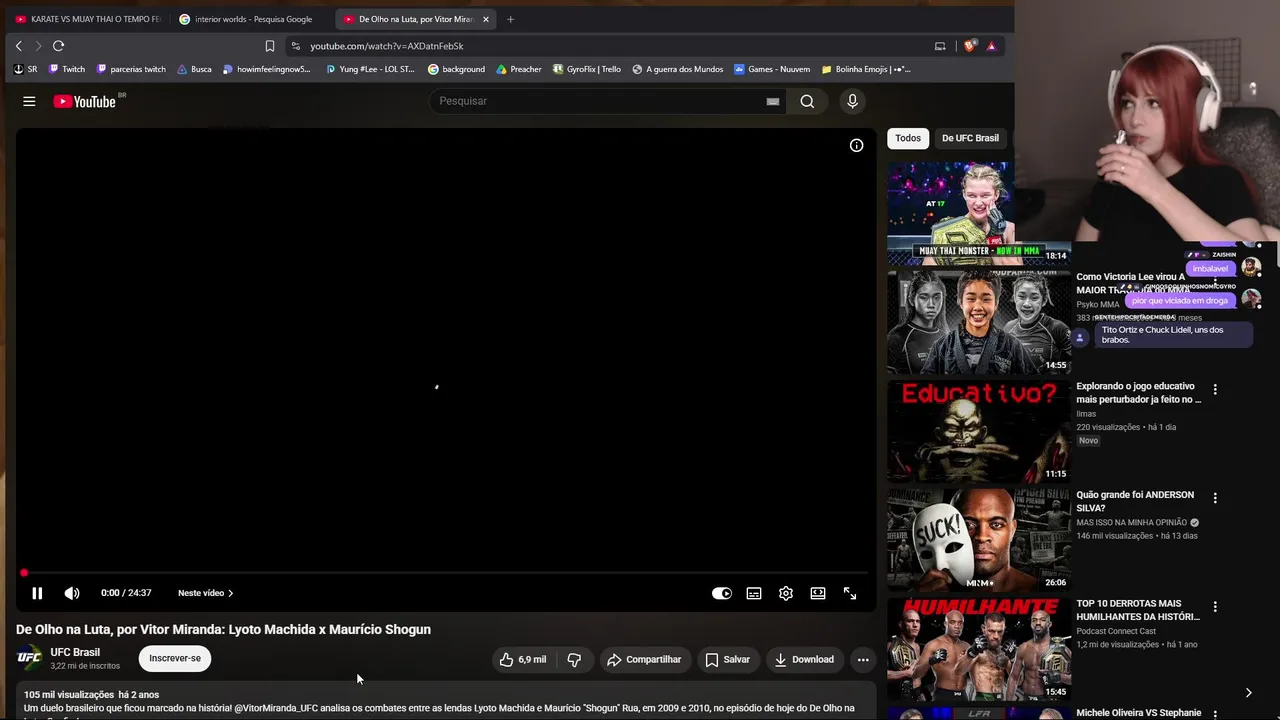Open the 'HUMILHANTE' video thumbnail
The image size is (1280, 720).
coord(979,648)
